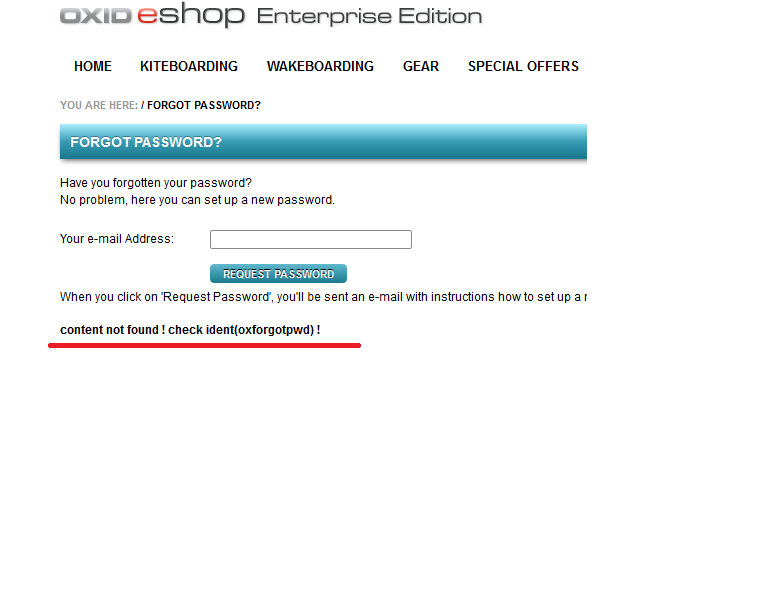Click the REQUEST PASSWORD button

[278, 274]
